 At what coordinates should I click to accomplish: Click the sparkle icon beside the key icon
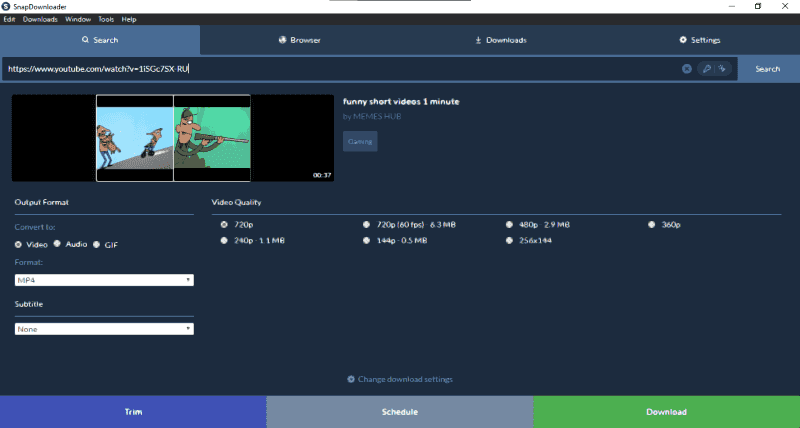point(721,69)
